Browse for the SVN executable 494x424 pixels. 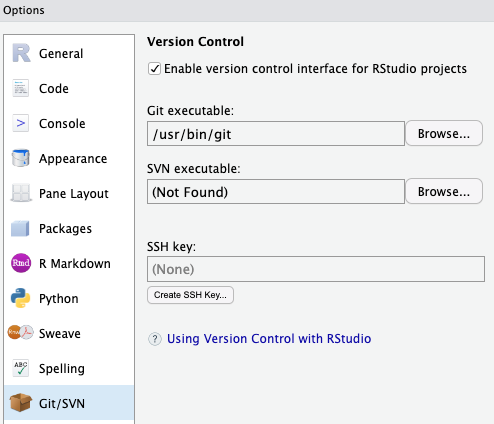(444, 191)
